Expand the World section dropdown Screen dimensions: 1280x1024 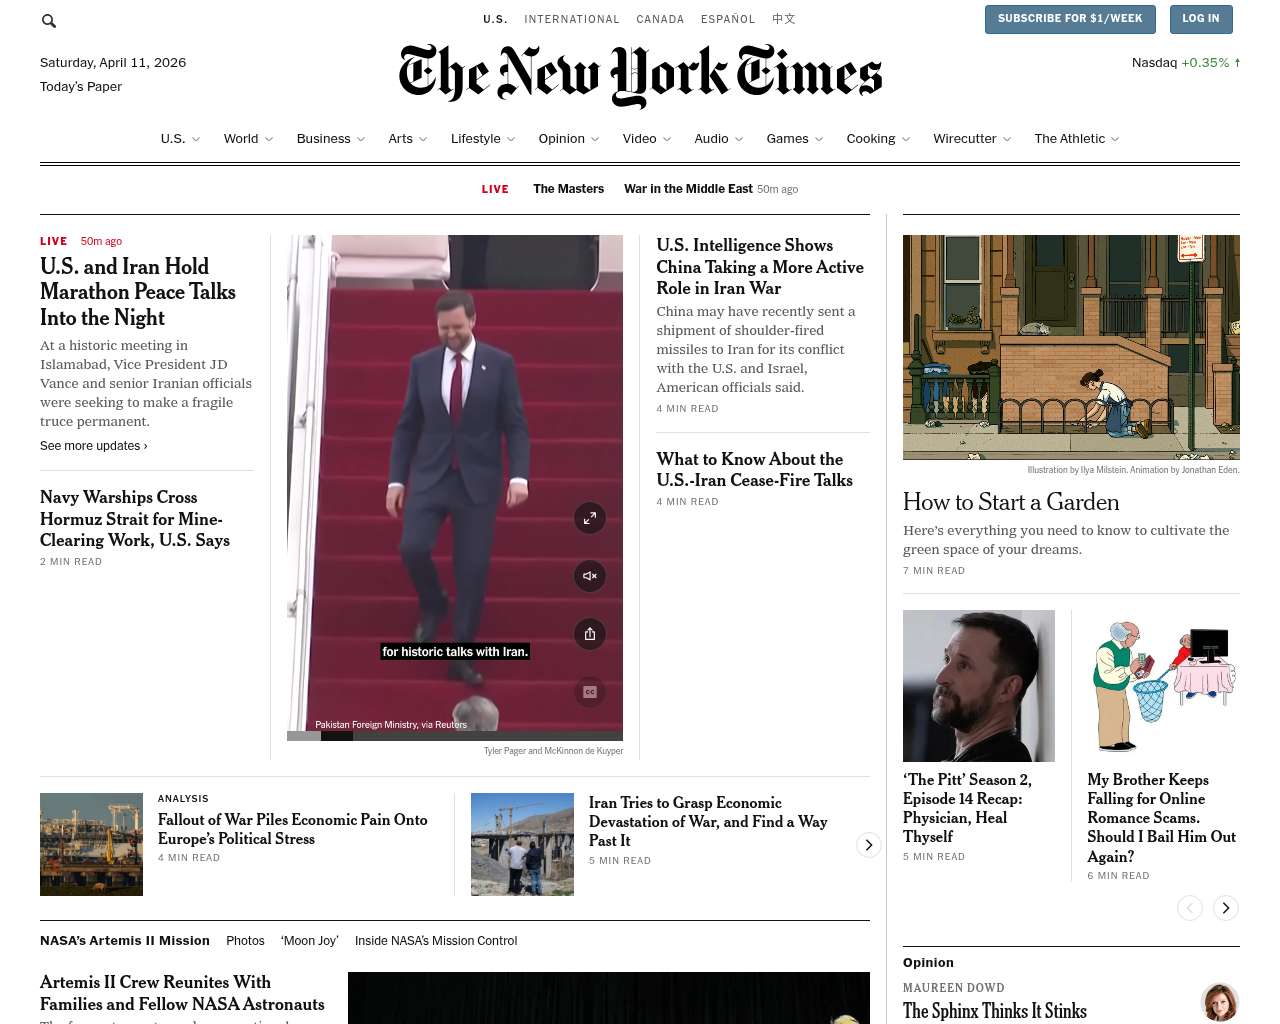[248, 139]
